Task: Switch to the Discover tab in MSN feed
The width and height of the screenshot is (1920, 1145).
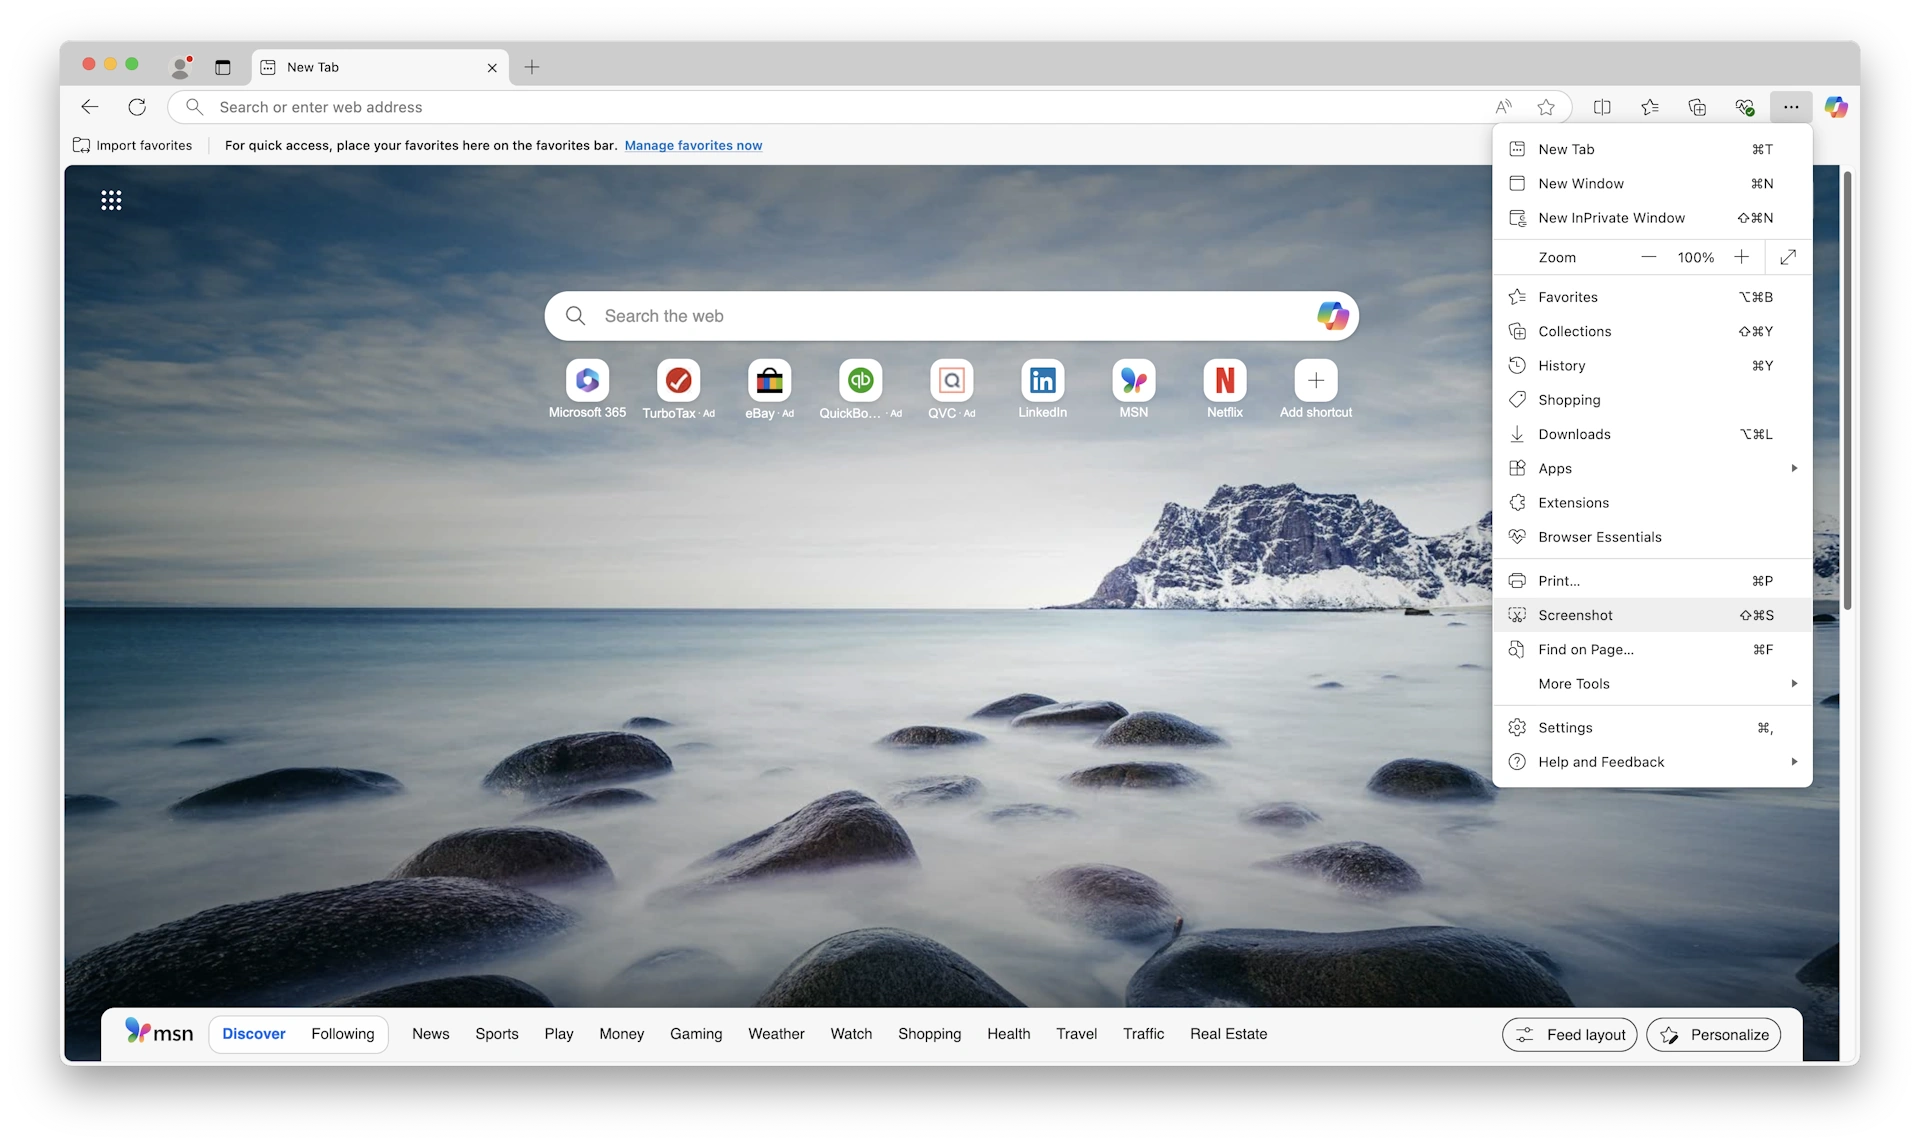Action: 253,1033
